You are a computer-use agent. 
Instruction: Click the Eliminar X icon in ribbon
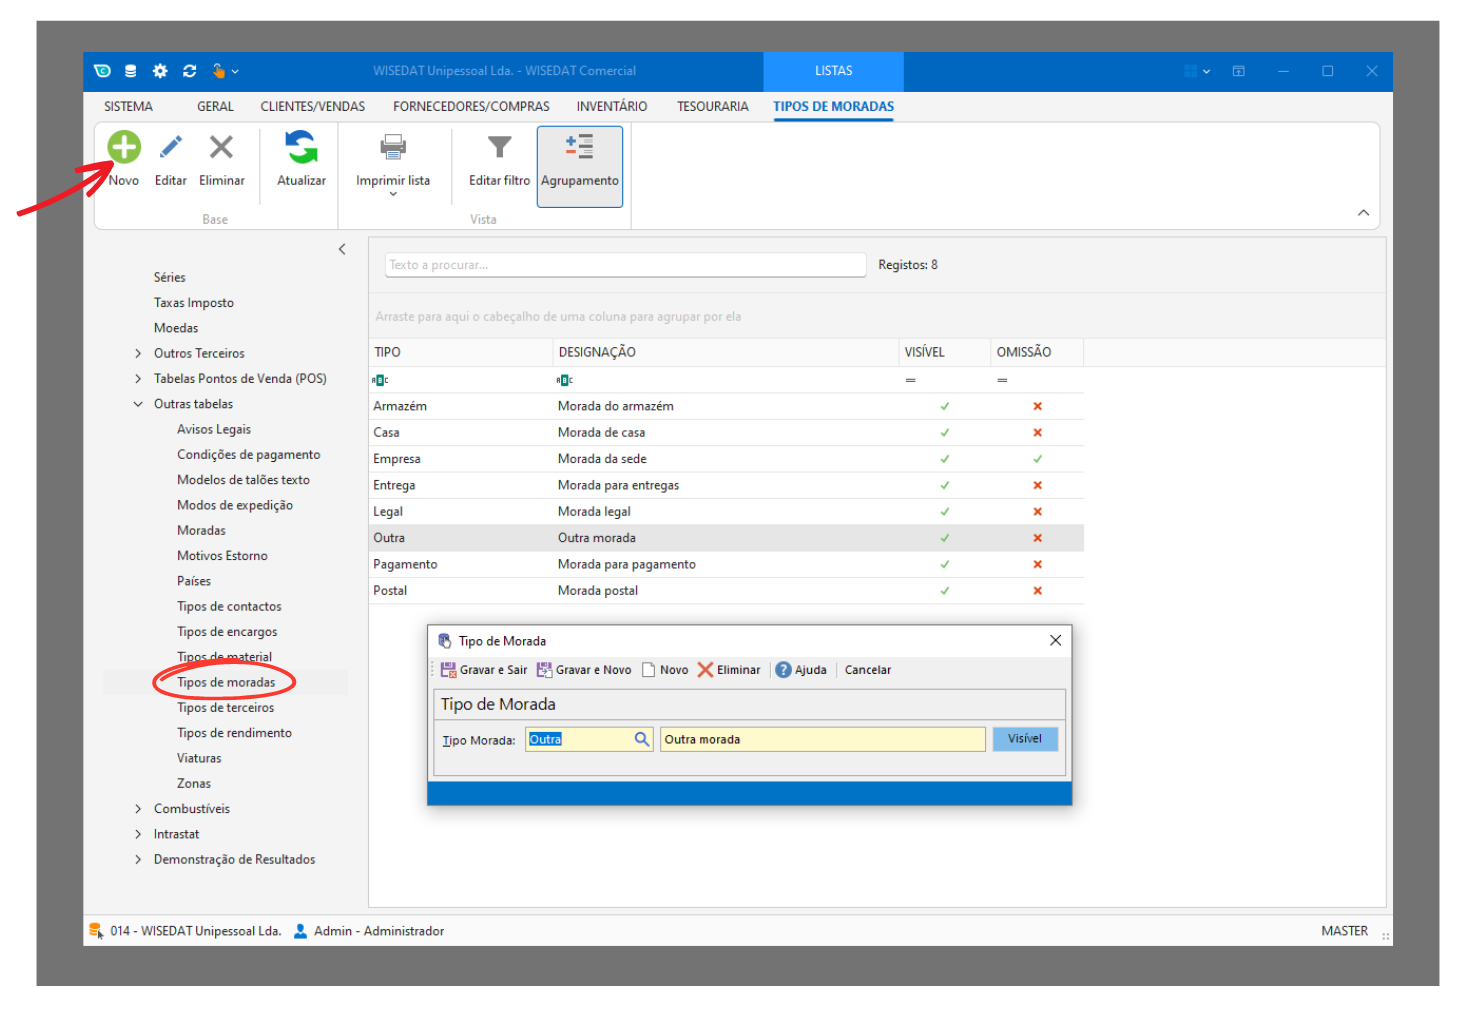click(221, 148)
